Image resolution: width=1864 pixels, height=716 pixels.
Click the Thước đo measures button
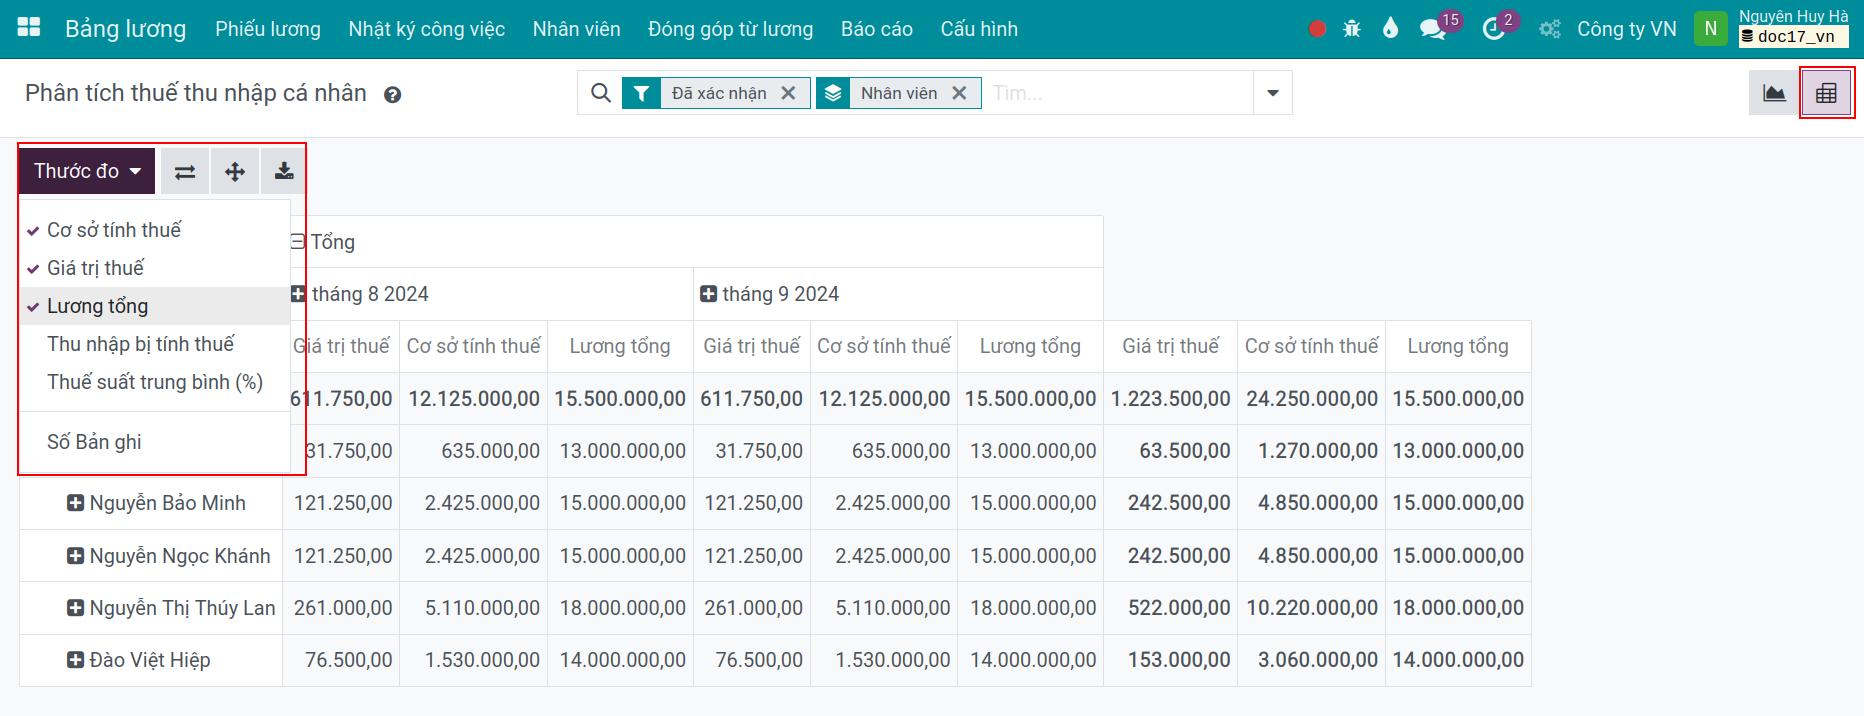(x=87, y=171)
